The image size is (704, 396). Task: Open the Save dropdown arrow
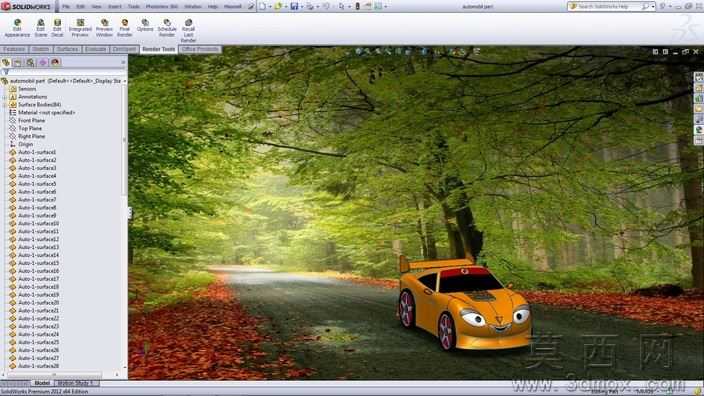pos(301,7)
